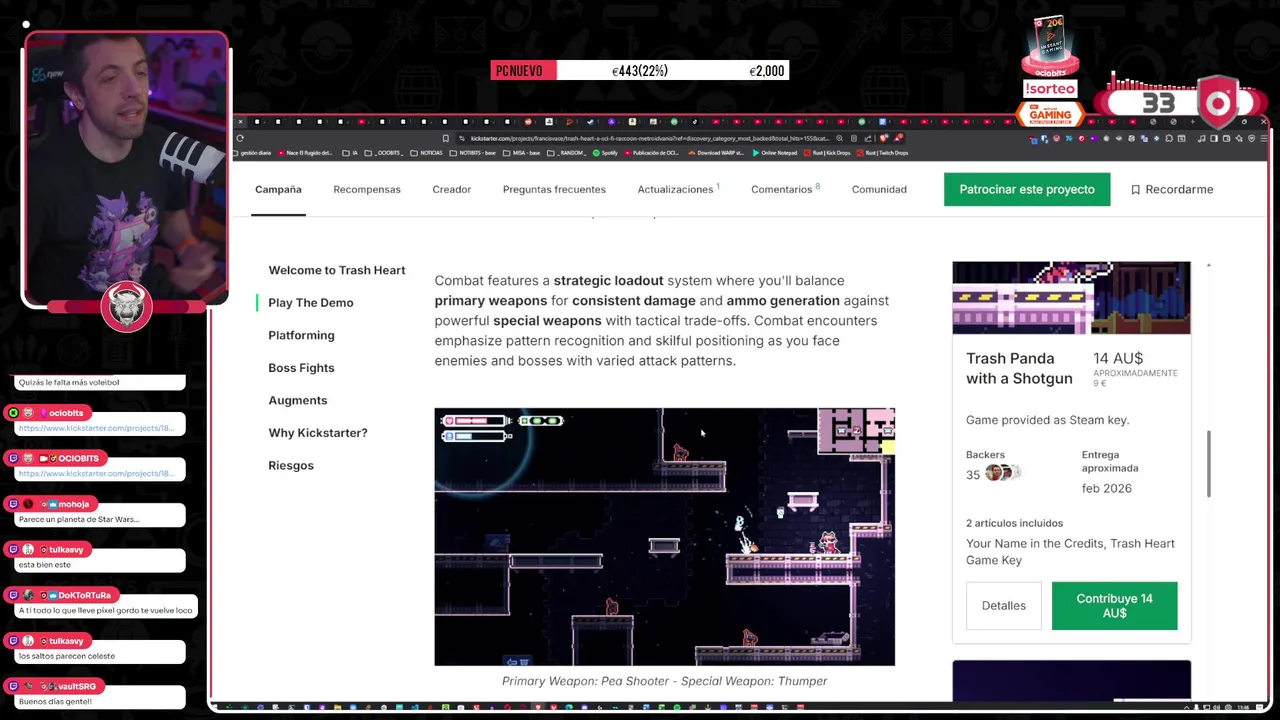Open the MISA - base bookmarks folder
Screen dimensions: 1280x720
coord(521,153)
